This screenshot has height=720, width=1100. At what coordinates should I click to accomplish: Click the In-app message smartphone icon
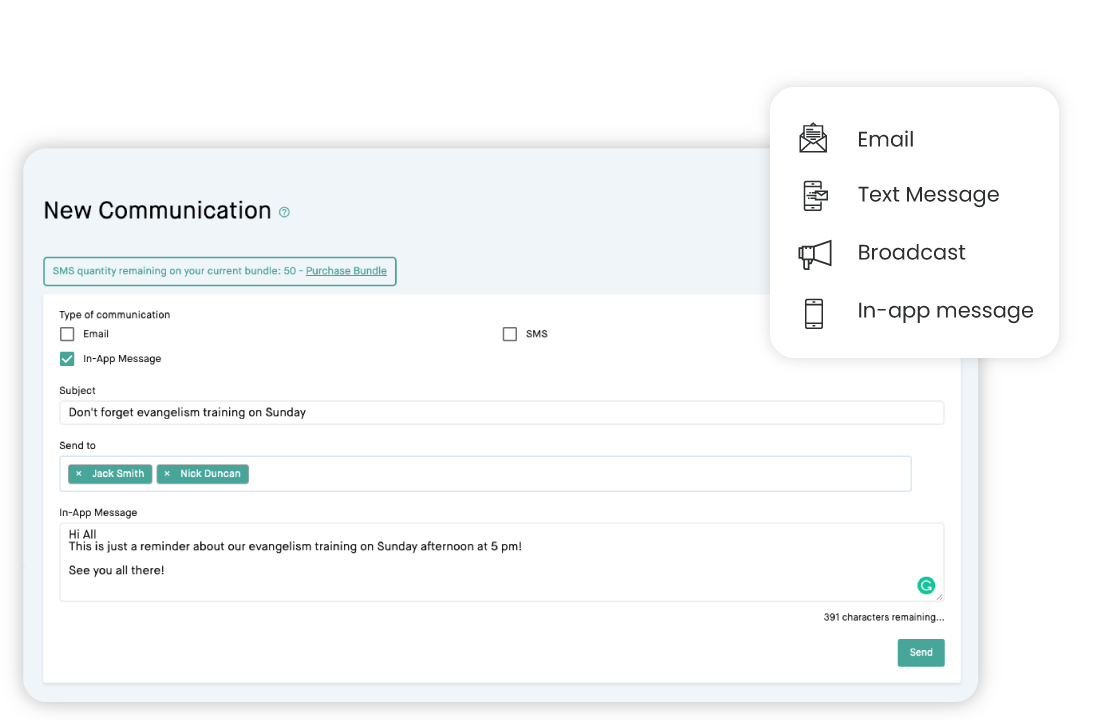coord(814,313)
